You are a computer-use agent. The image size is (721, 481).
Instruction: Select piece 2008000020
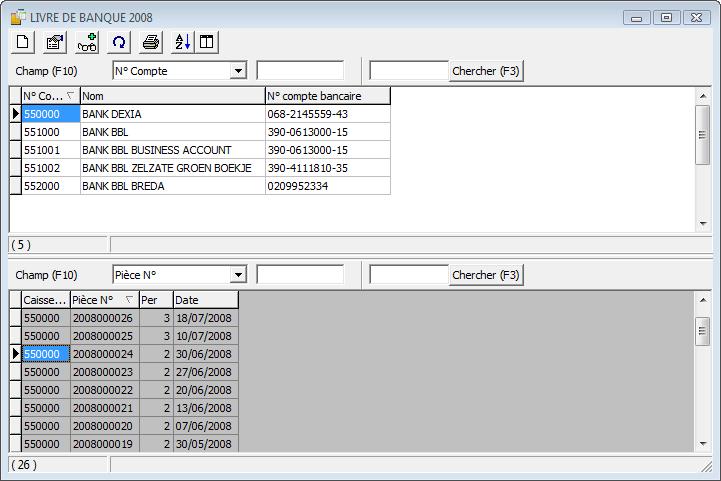click(x=104, y=425)
